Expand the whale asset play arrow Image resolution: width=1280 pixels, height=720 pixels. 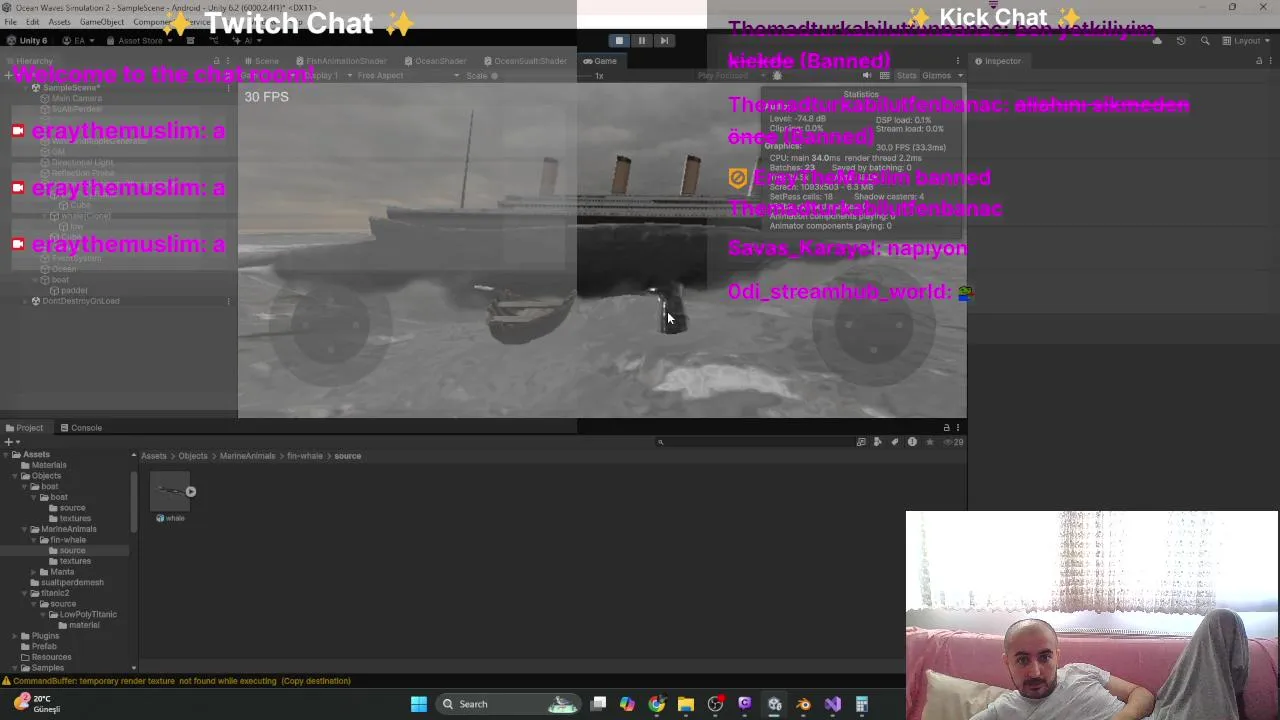coord(191,491)
